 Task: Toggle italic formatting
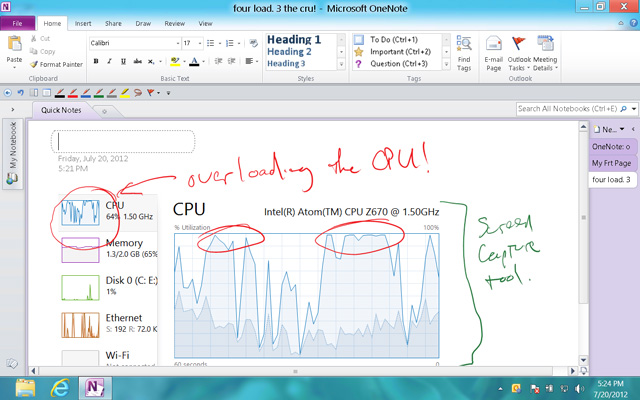109,61
